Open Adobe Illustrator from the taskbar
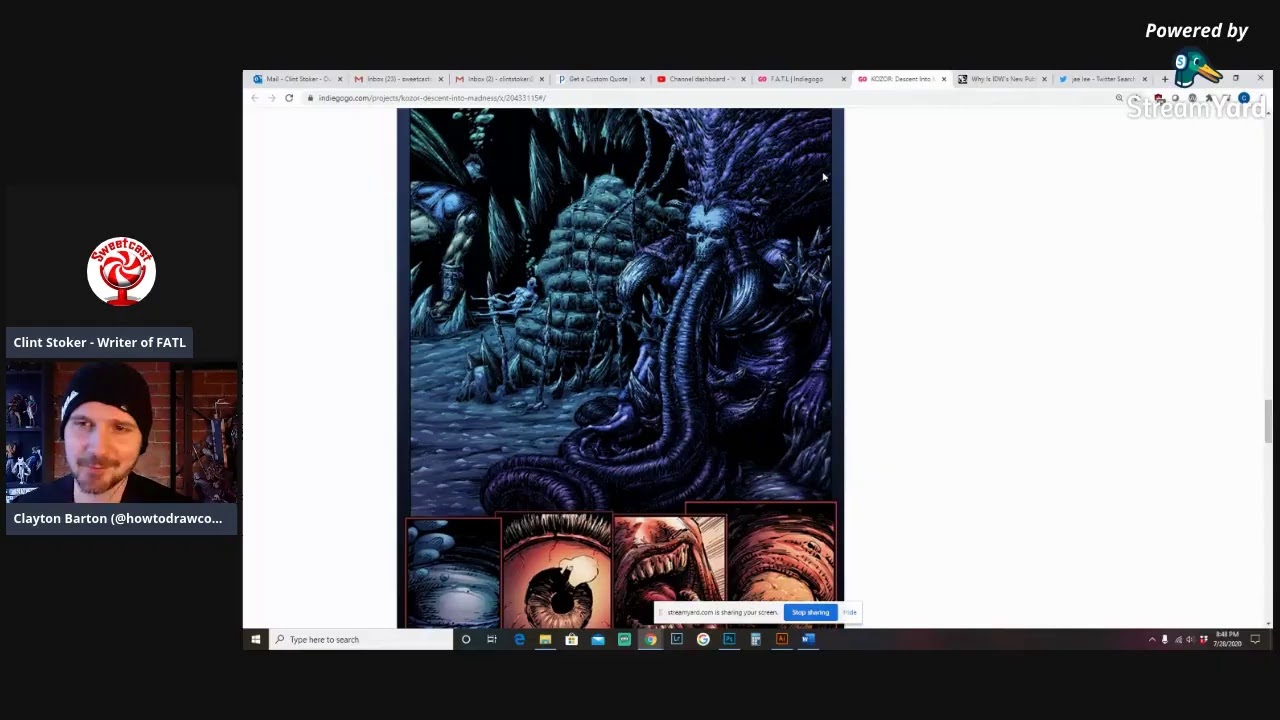Image resolution: width=1280 pixels, height=720 pixels. 782,640
